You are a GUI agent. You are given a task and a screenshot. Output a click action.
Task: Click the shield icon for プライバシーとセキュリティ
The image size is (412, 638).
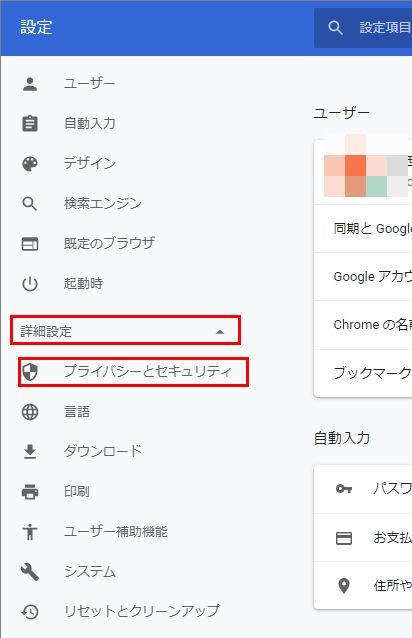point(30,371)
